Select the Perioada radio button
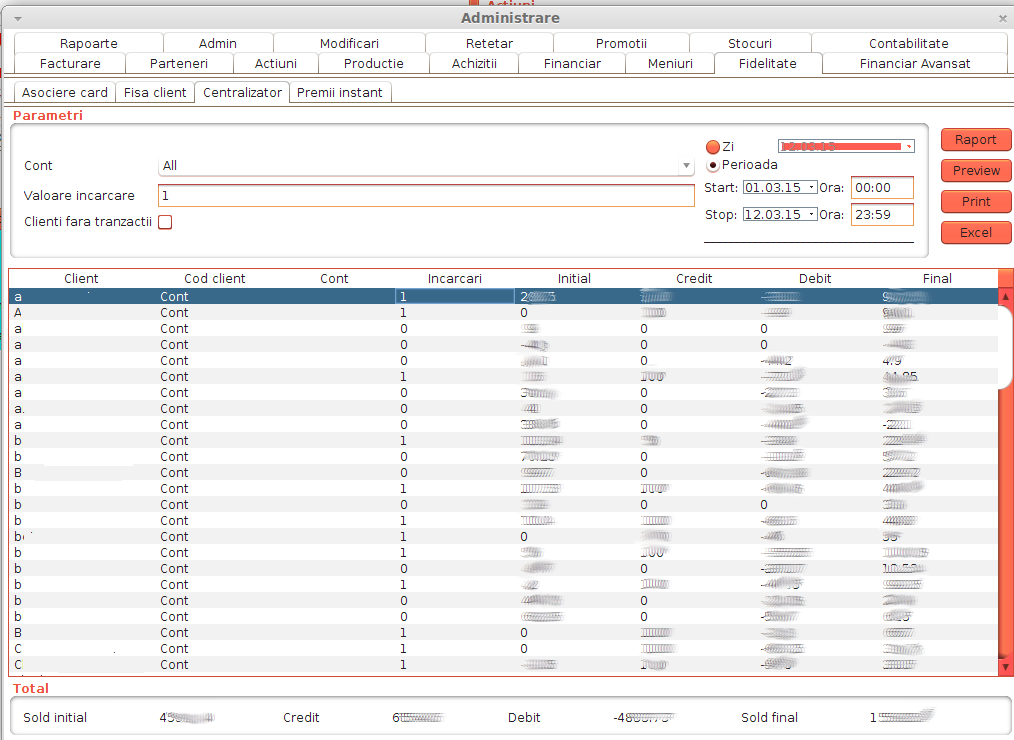The height and width of the screenshot is (740, 1014). pyautogui.click(x=713, y=166)
